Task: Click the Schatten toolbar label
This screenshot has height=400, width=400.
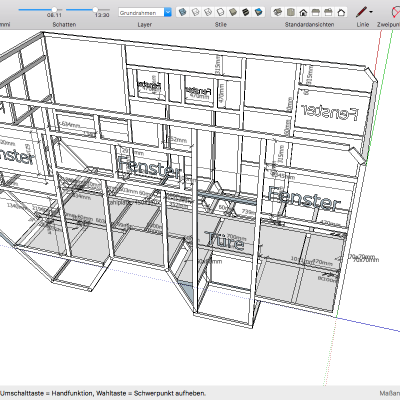Action: [64, 24]
